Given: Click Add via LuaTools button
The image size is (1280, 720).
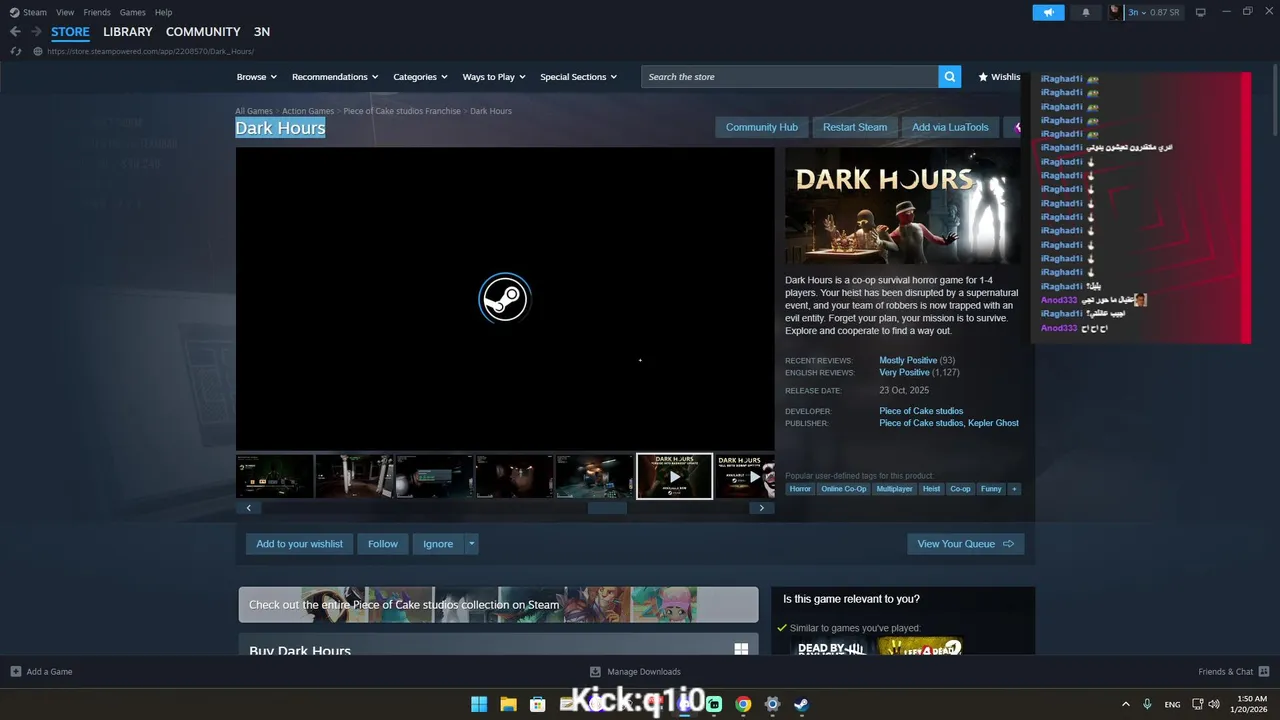Looking at the screenshot, I should [x=950, y=127].
